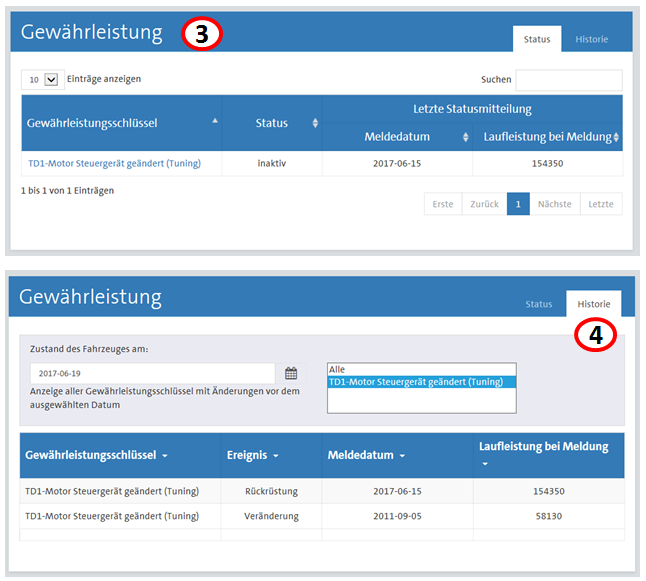Open TD1-Motor Steuergerät geändert link

[113, 164]
